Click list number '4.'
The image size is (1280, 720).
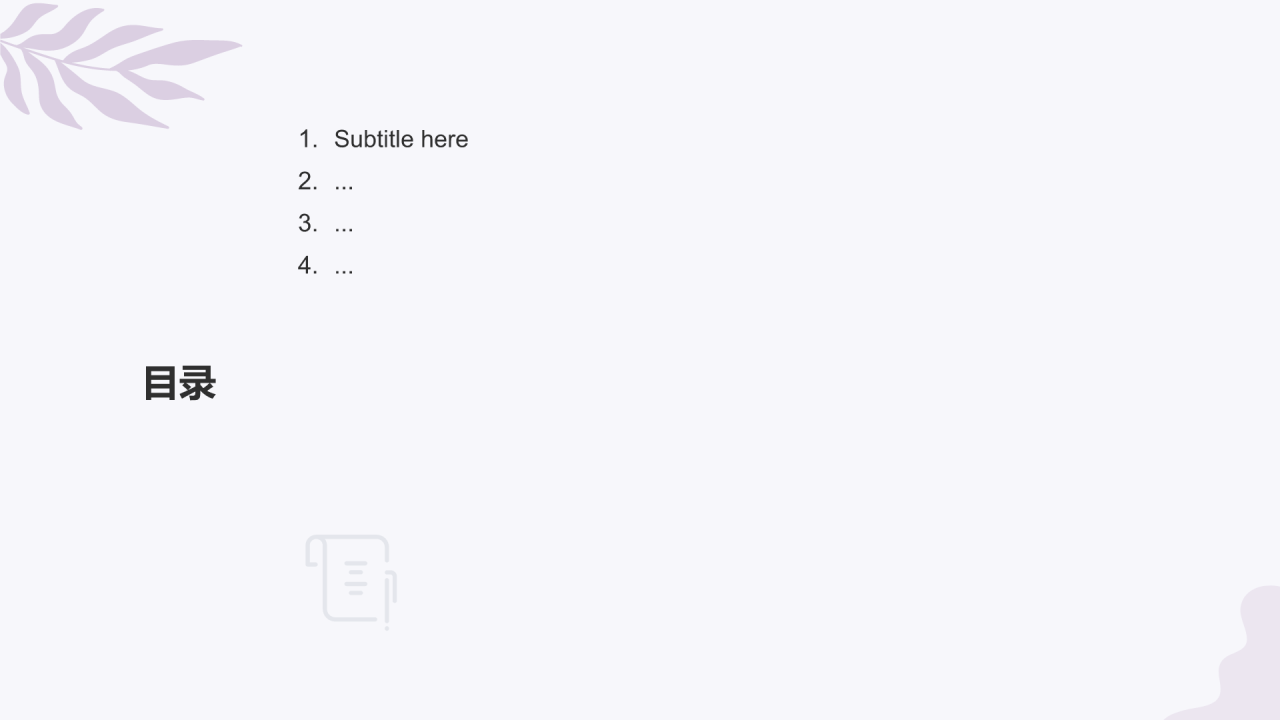[308, 265]
